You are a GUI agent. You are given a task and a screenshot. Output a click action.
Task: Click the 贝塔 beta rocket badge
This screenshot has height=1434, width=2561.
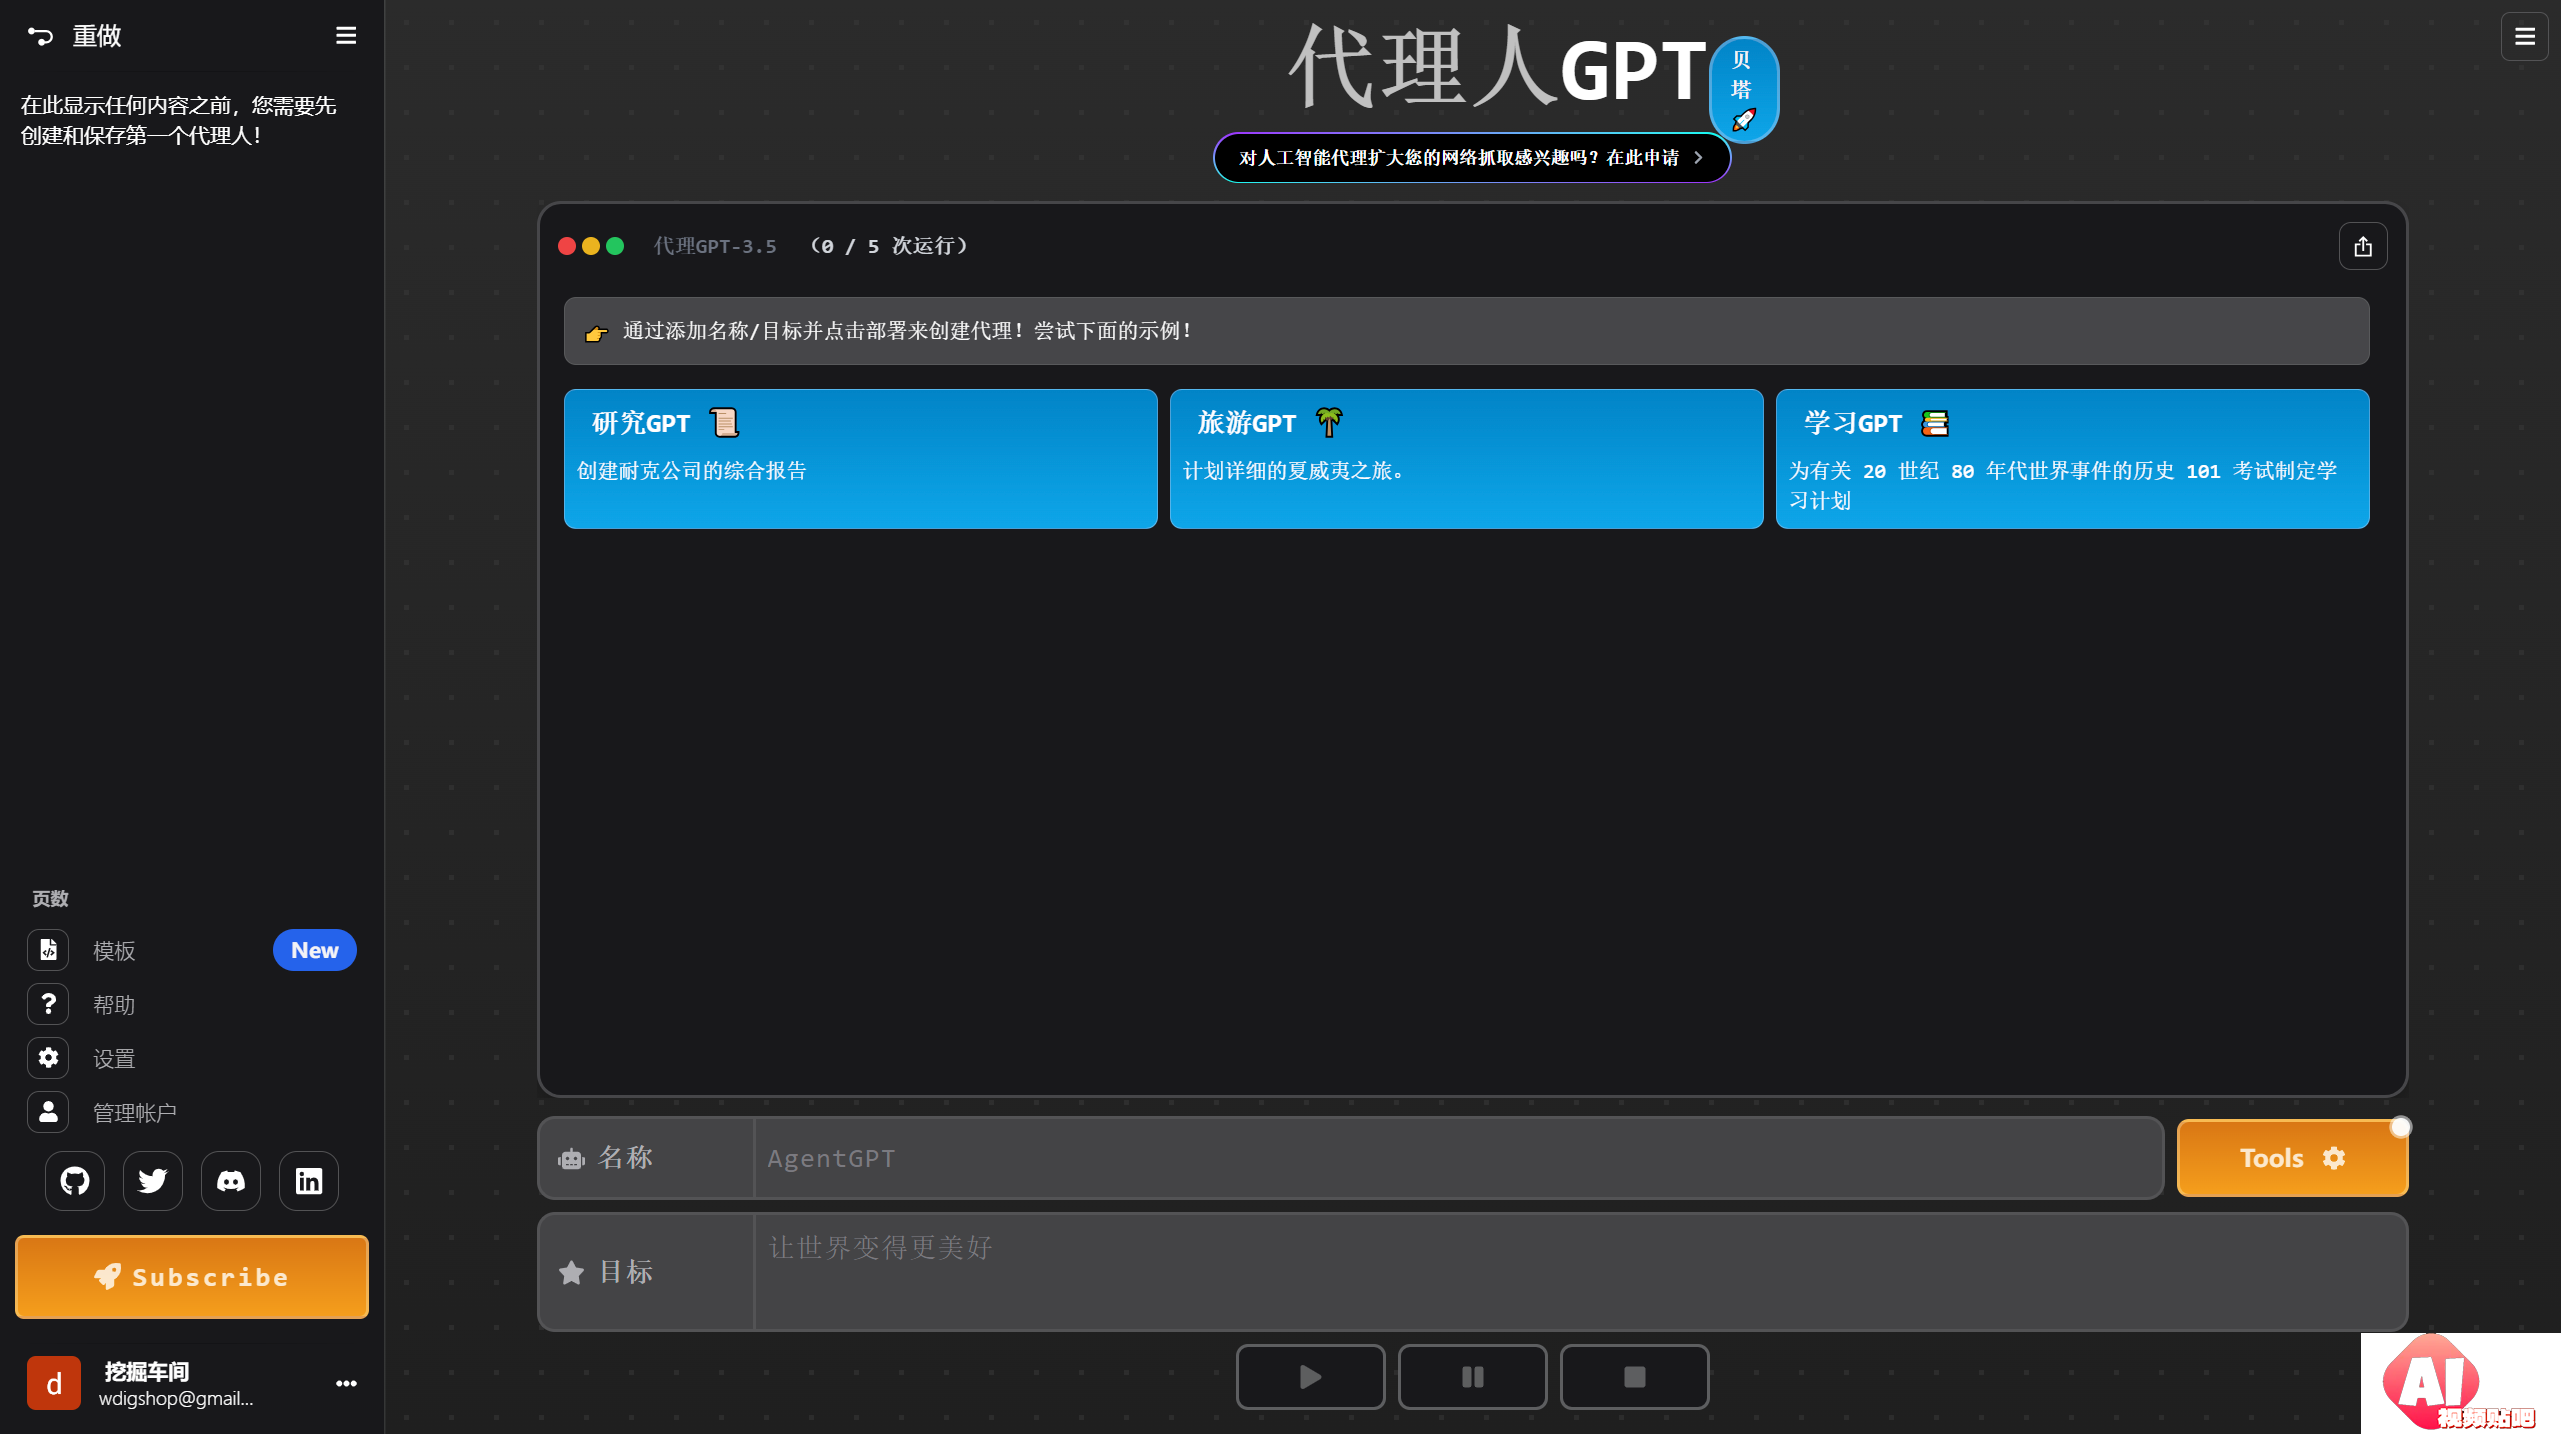coord(1743,90)
